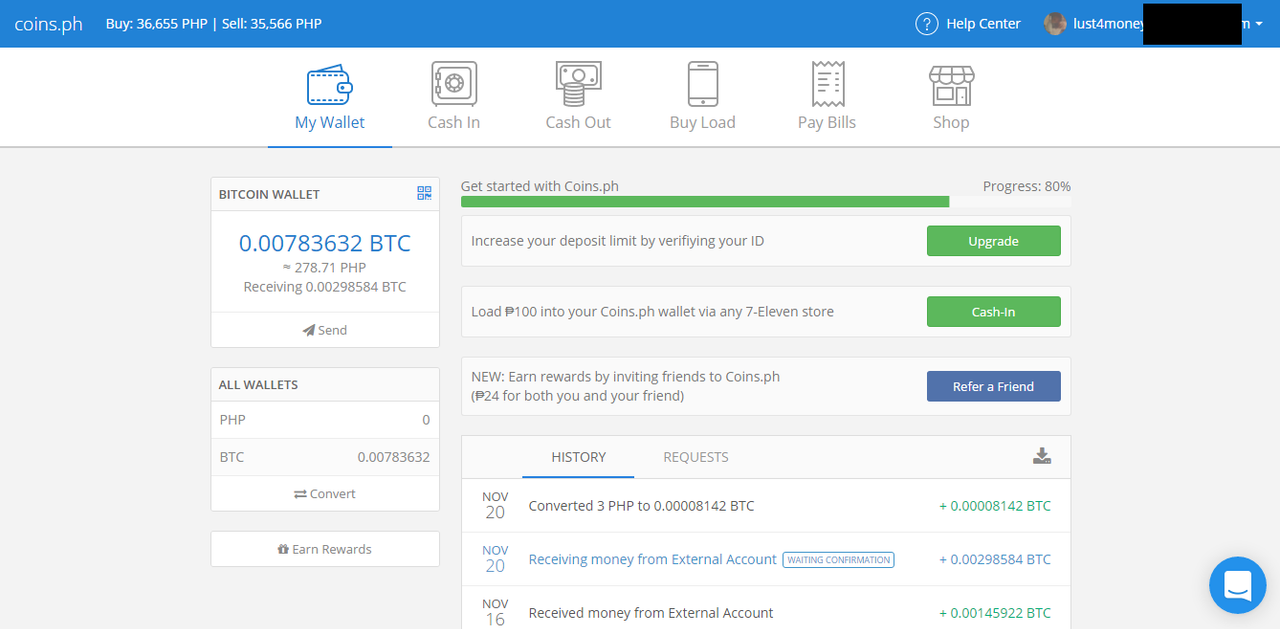Open the Receiving money from External Account details
Screen dimensions: 1280x629
click(651, 559)
